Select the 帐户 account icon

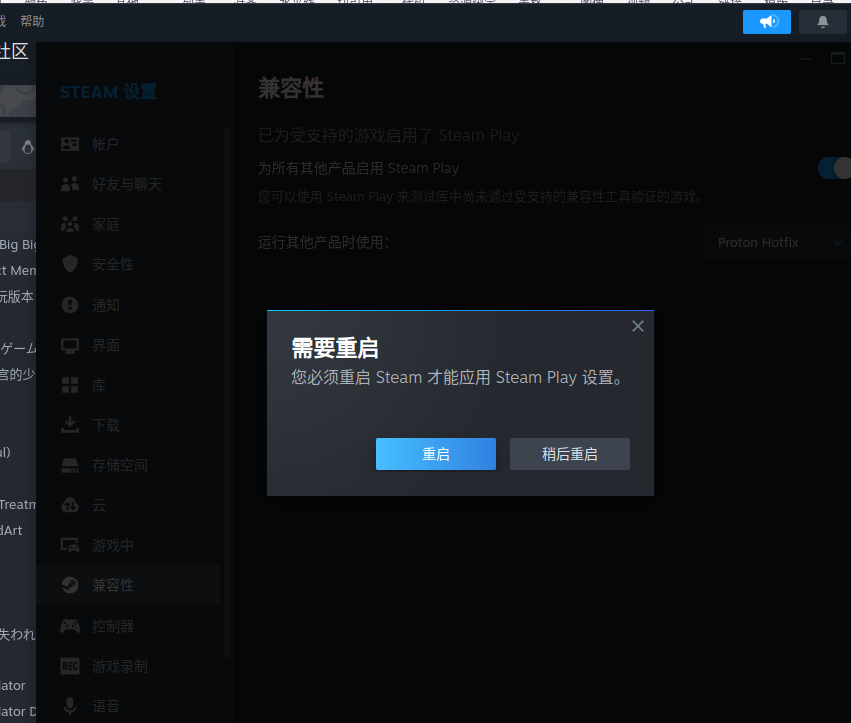coord(70,144)
